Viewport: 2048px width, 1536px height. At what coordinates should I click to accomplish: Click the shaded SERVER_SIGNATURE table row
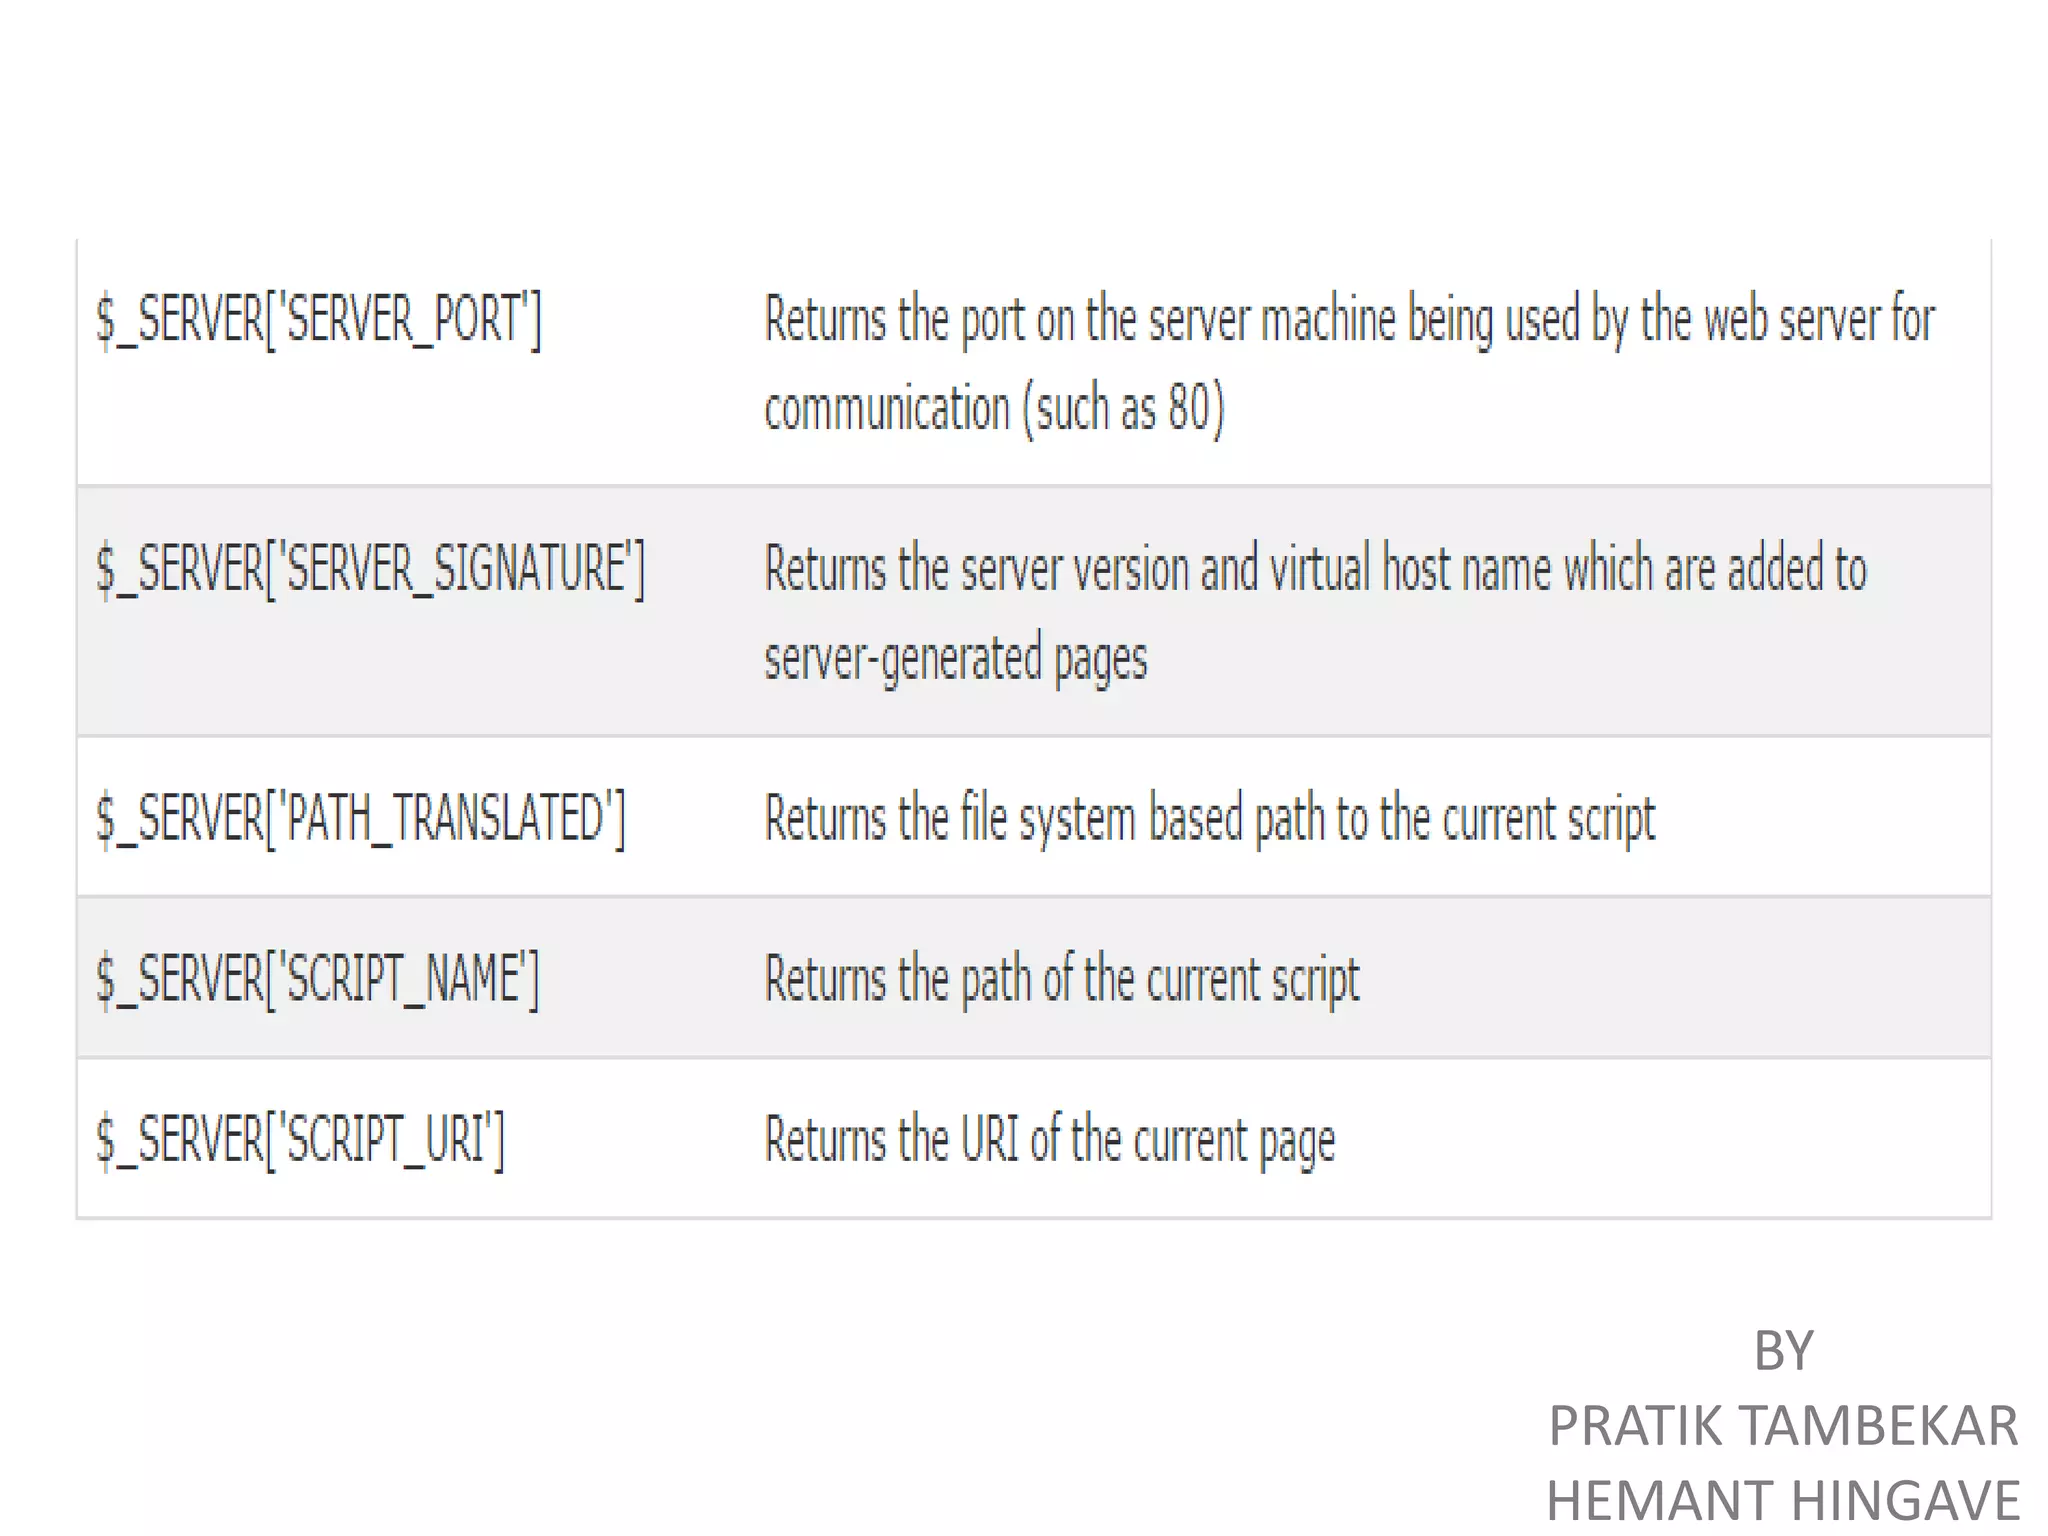pyautogui.click(x=1034, y=612)
